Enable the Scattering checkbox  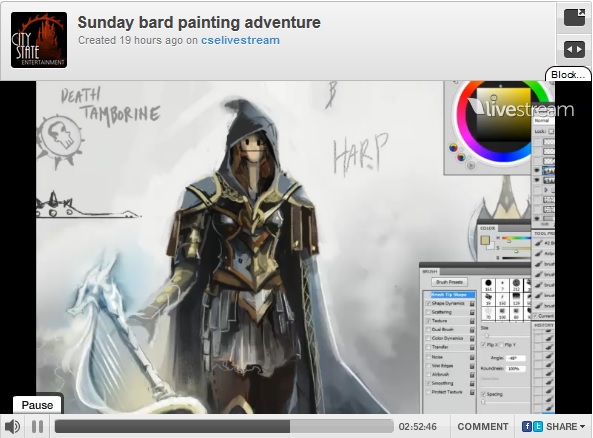[428, 312]
